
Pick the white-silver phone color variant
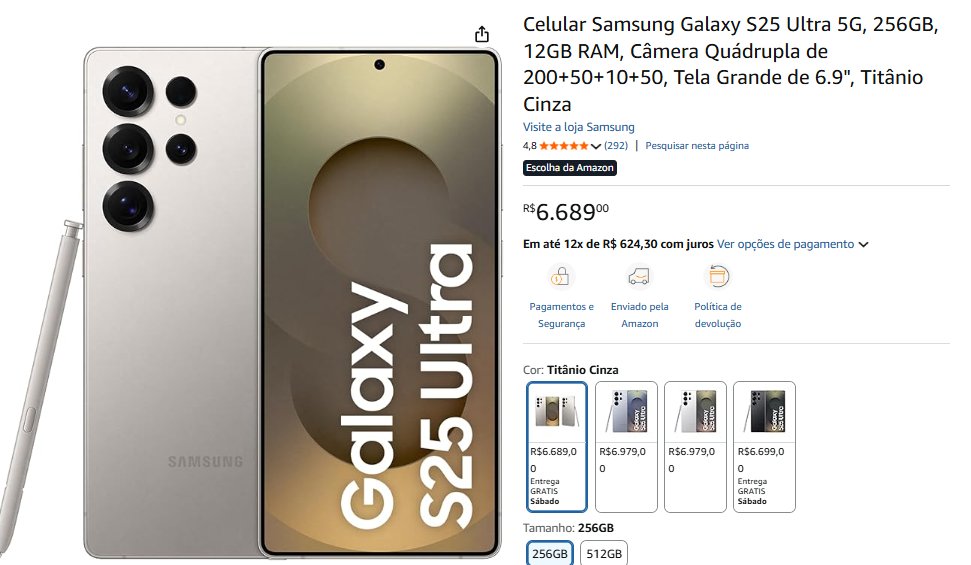pyautogui.click(x=695, y=446)
